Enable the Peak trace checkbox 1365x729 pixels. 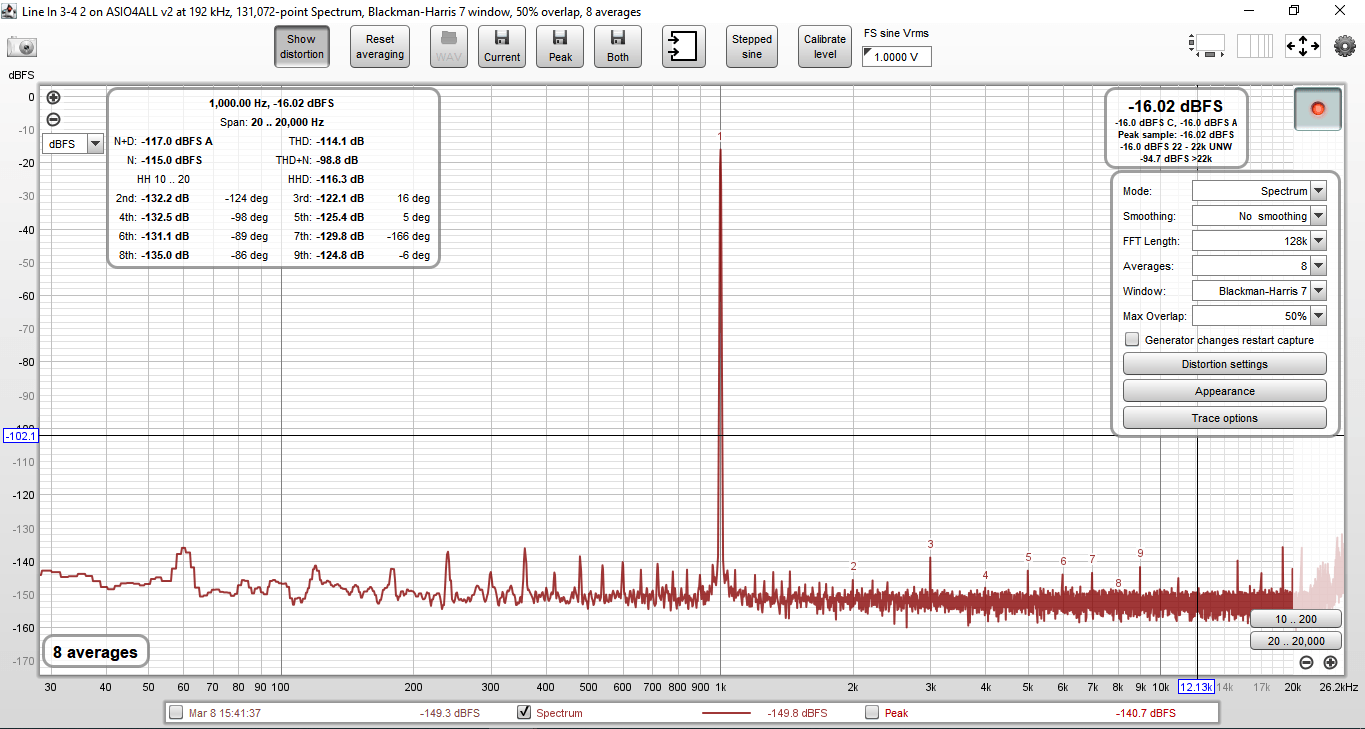pyautogui.click(x=871, y=713)
